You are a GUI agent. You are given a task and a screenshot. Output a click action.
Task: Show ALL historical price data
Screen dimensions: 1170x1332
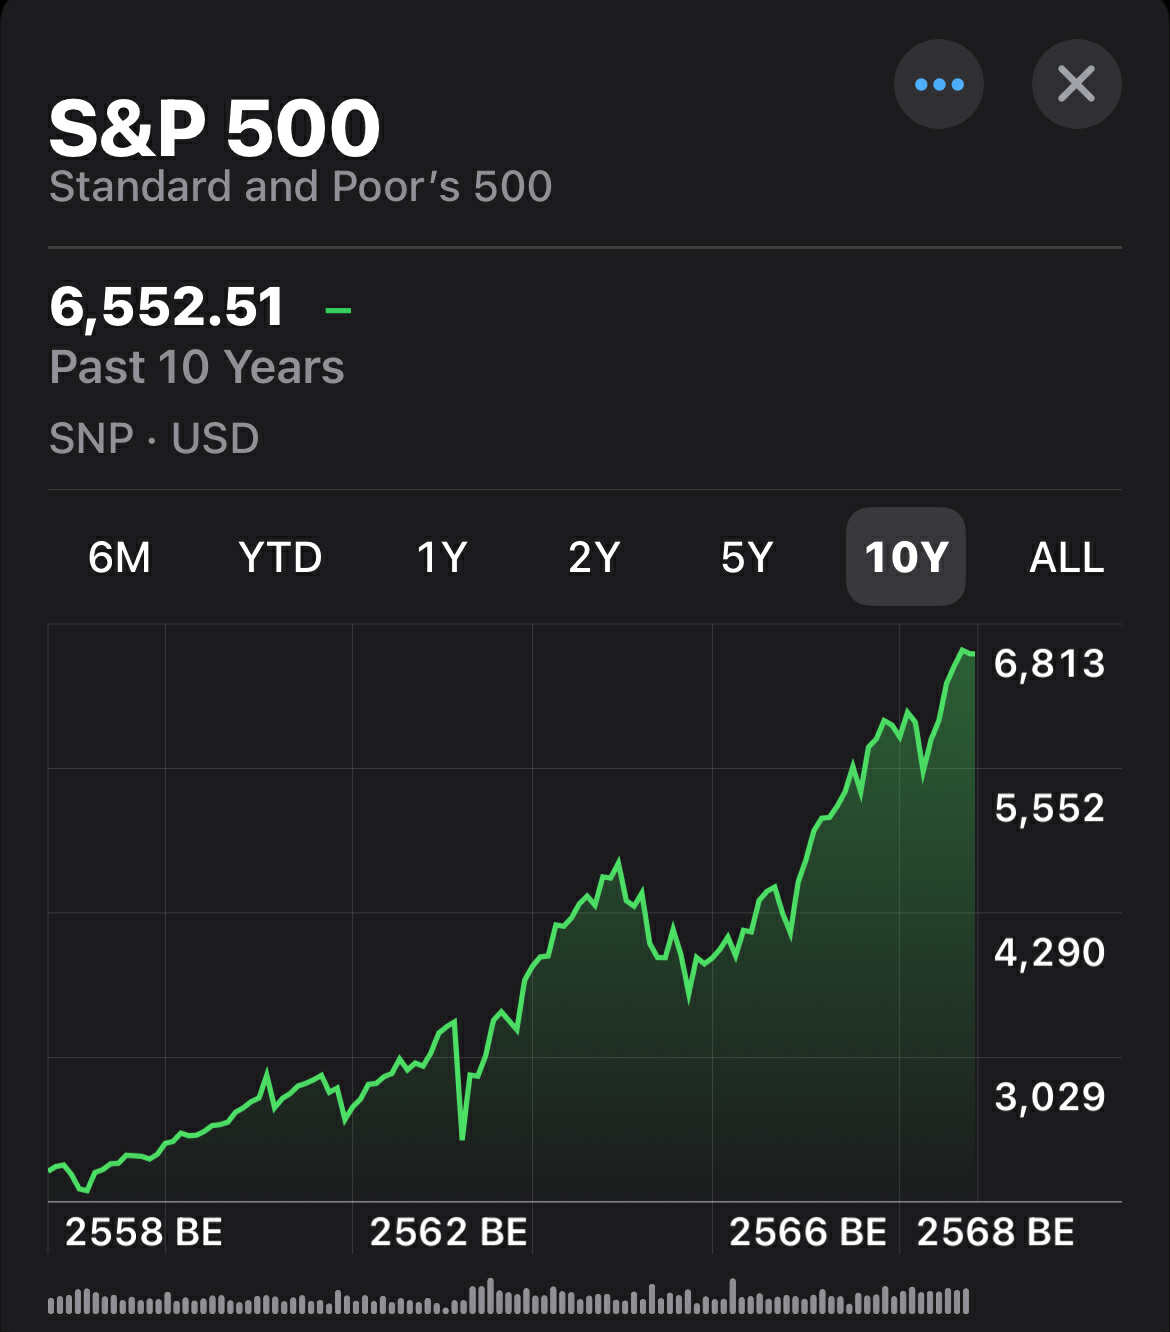[1066, 557]
